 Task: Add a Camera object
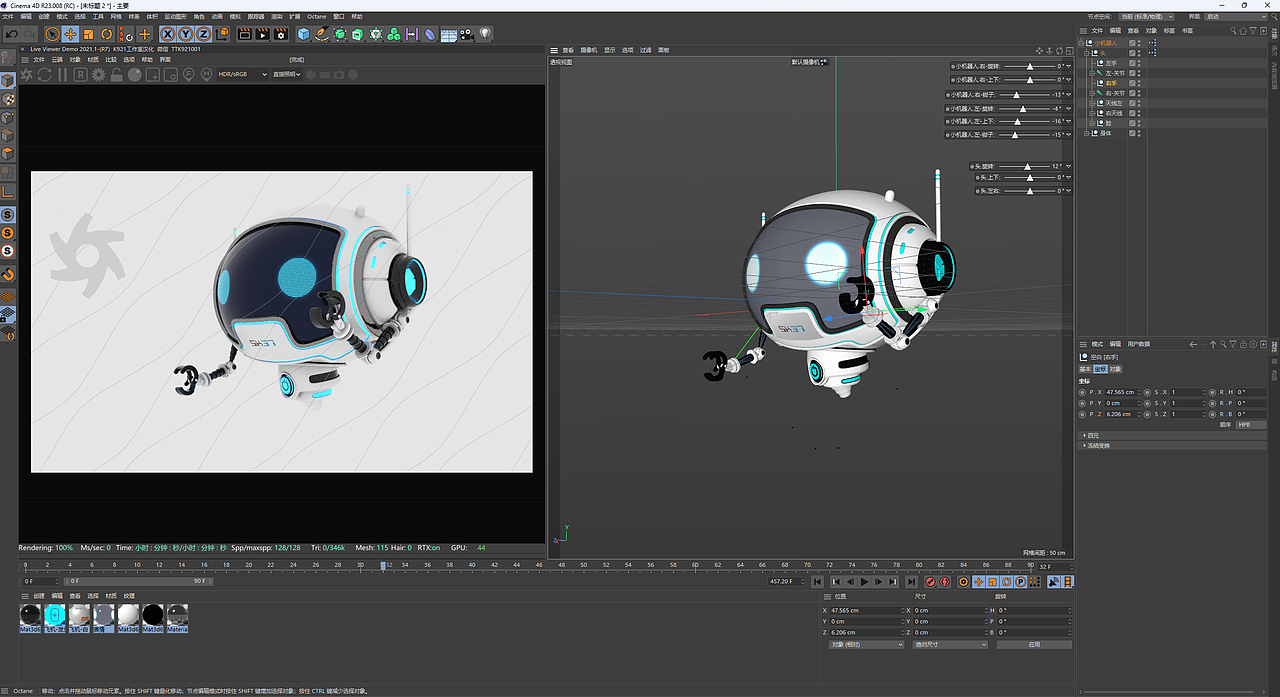click(467, 34)
